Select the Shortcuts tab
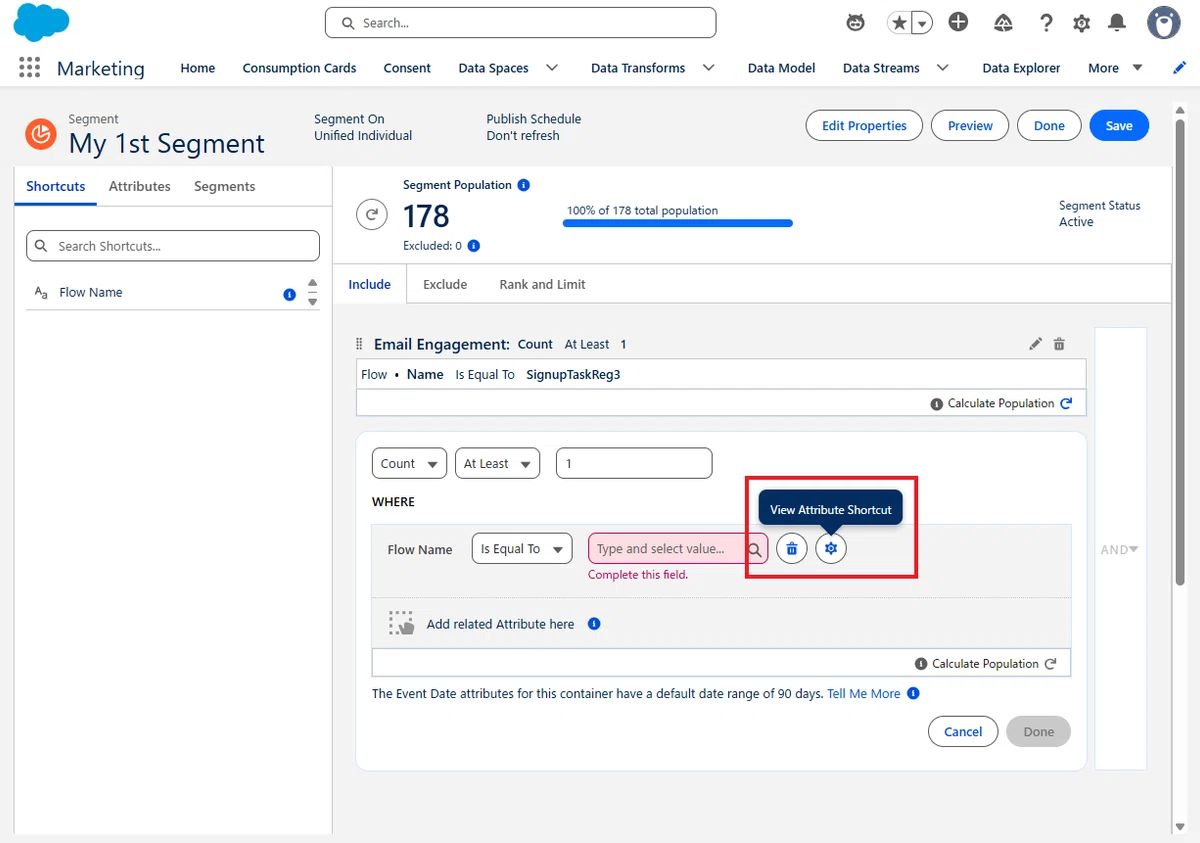 (x=56, y=186)
